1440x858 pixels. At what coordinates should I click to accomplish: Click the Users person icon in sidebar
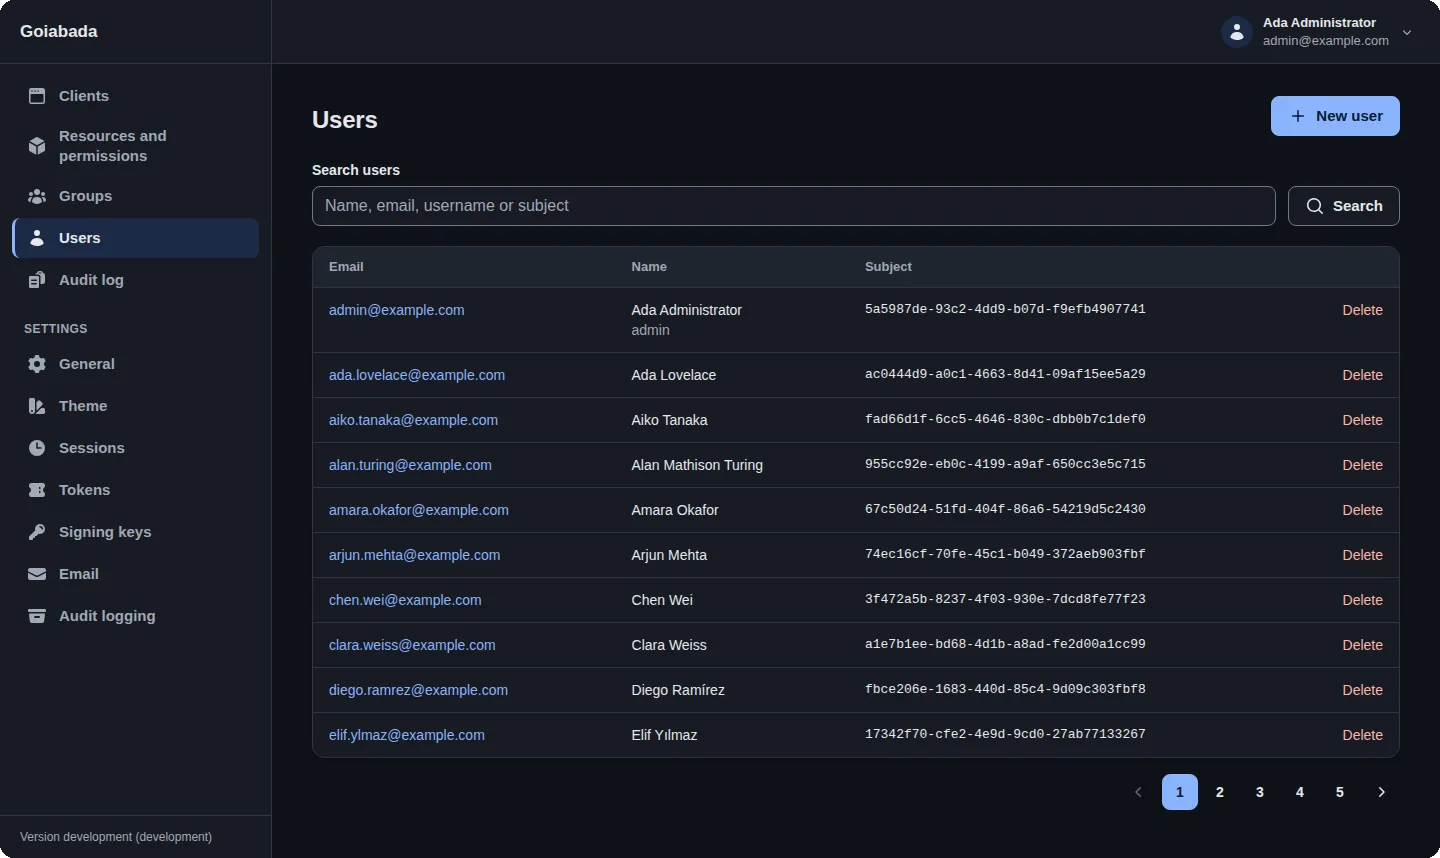tap(37, 238)
